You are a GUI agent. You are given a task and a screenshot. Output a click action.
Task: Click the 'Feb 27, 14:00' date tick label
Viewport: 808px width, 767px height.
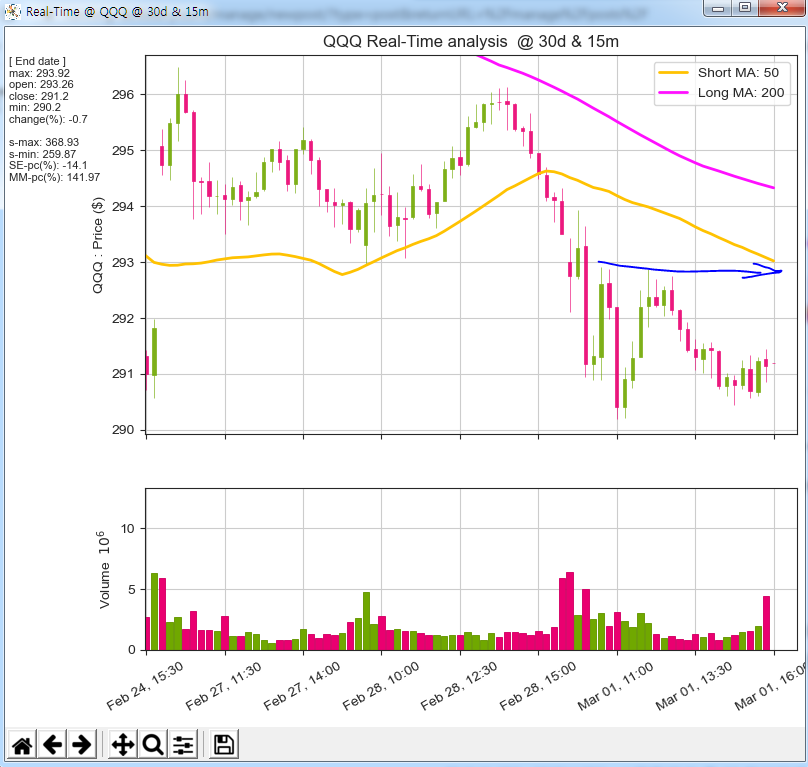tap(301, 687)
